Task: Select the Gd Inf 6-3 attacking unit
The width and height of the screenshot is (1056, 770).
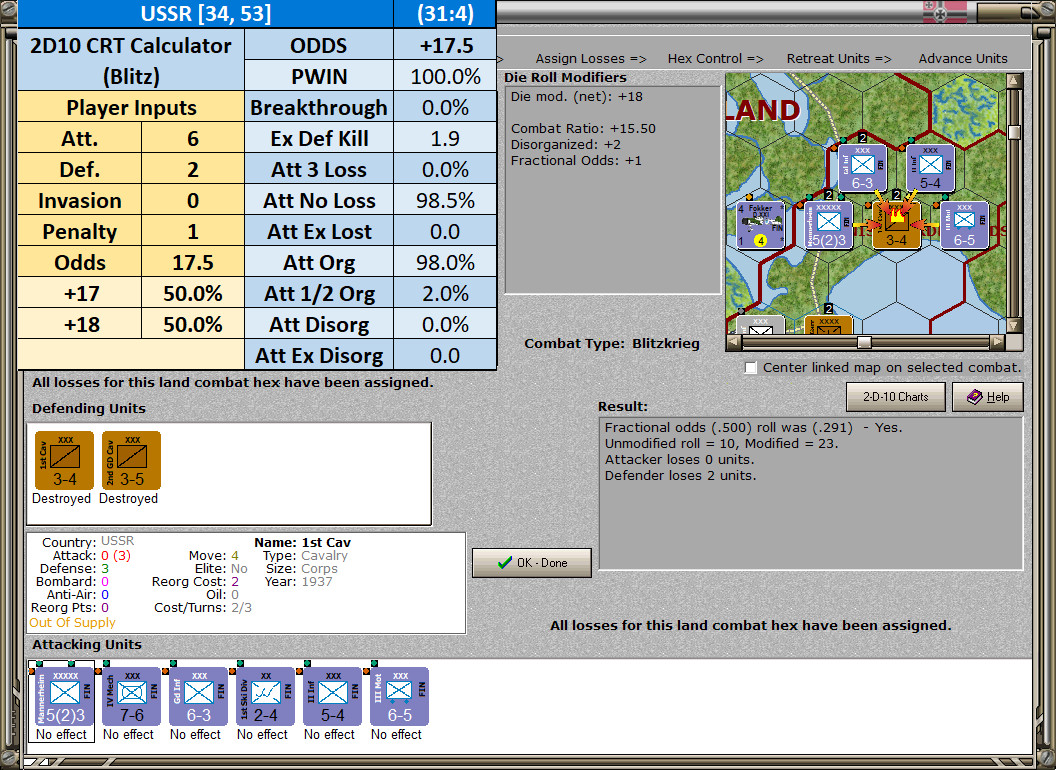Action: pos(199,697)
